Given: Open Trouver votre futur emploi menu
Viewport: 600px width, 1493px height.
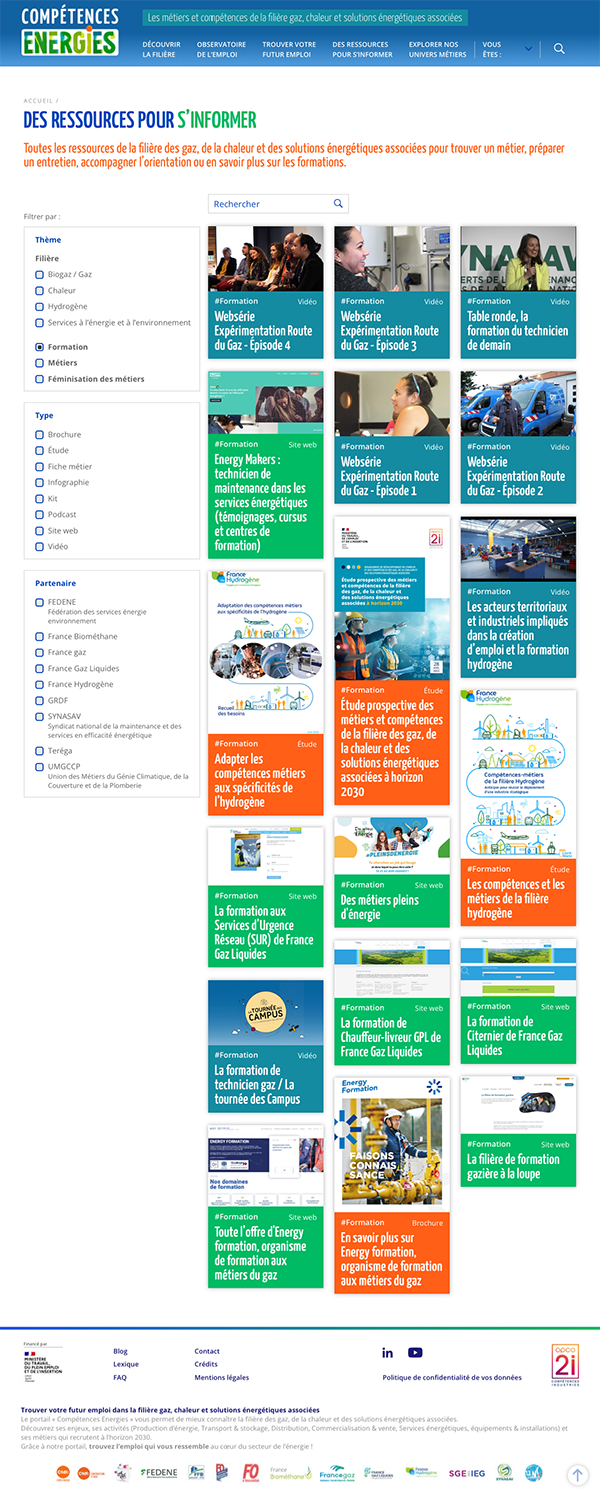Looking at the screenshot, I should [x=289, y=50].
